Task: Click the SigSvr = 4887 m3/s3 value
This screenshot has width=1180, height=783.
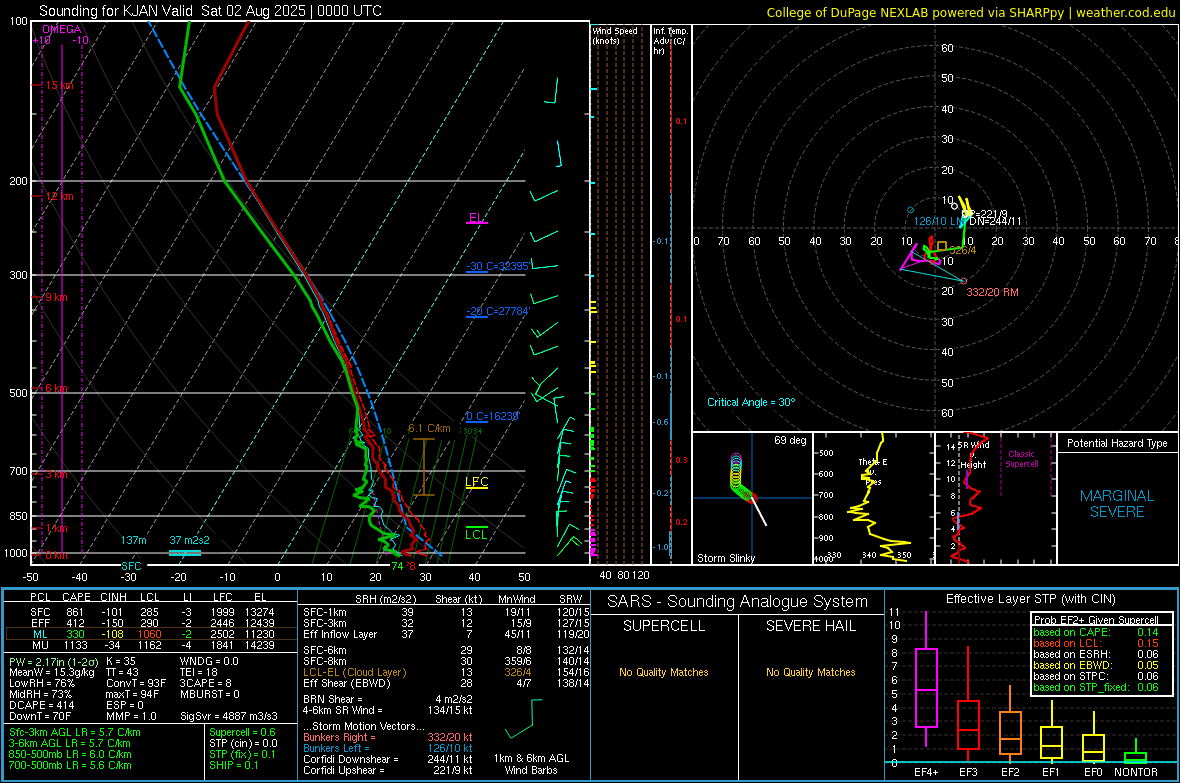Action: click(x=229, y=716)
